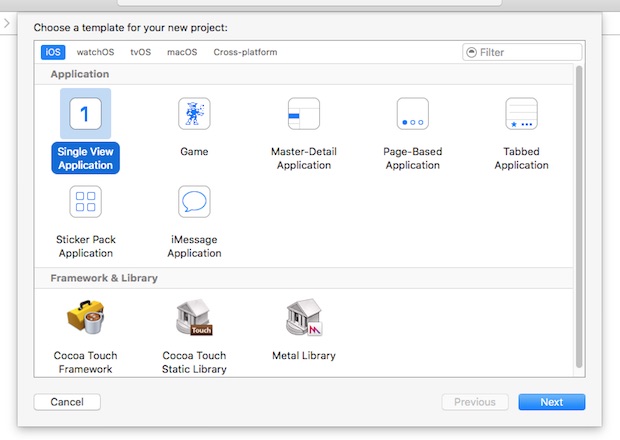The width and height of the screenshot is (620, 440).
Task: Select the Cocoa Touch Static Library icon
Action: (194, 317)
